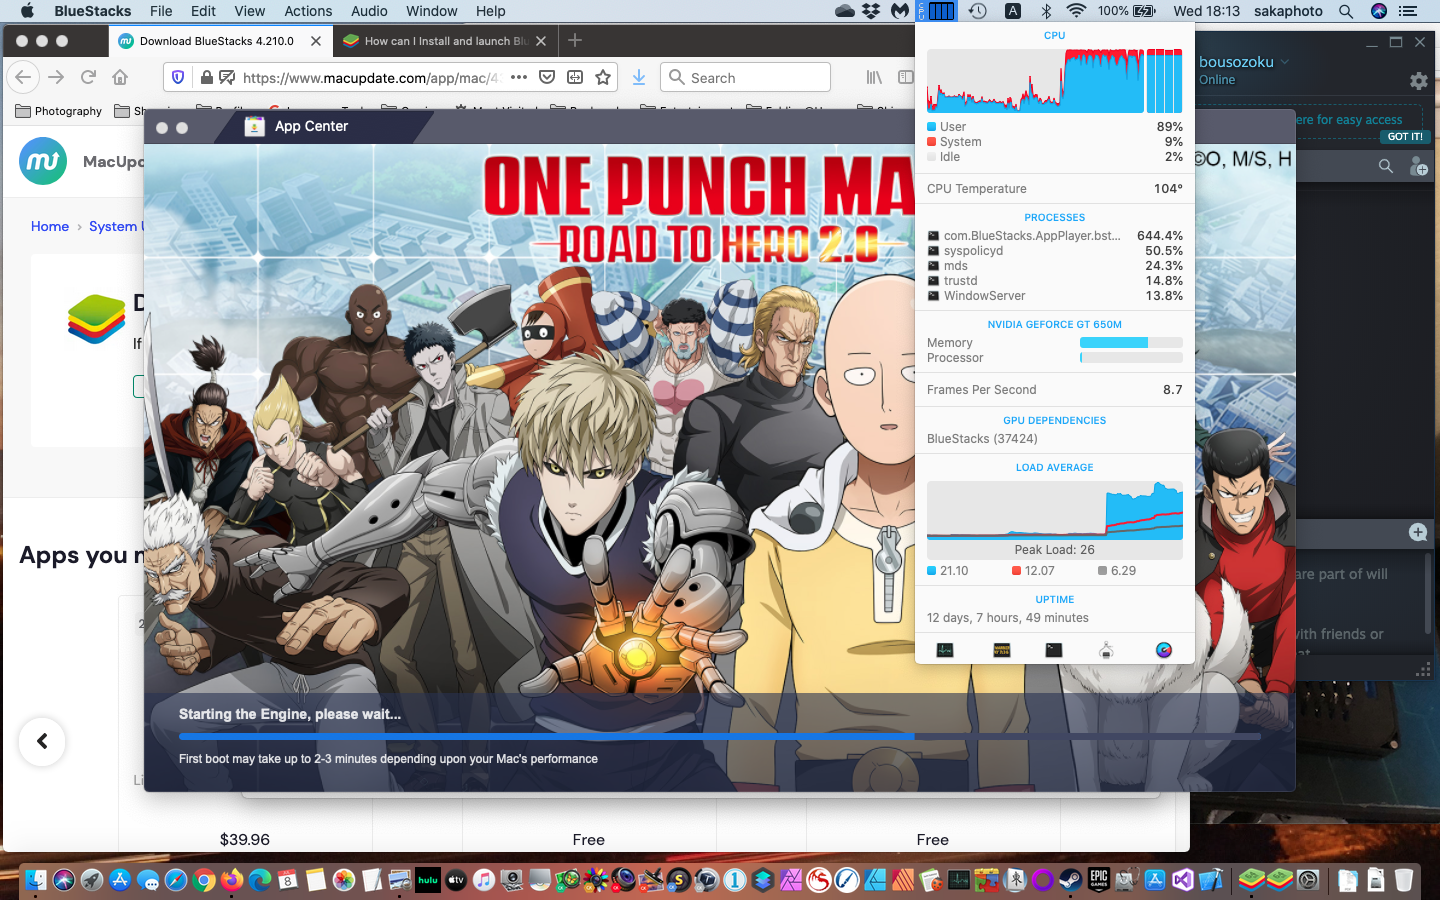The image size is (1440, 900).
Task: Open Finder from the Dock
Action: point(36,880)
